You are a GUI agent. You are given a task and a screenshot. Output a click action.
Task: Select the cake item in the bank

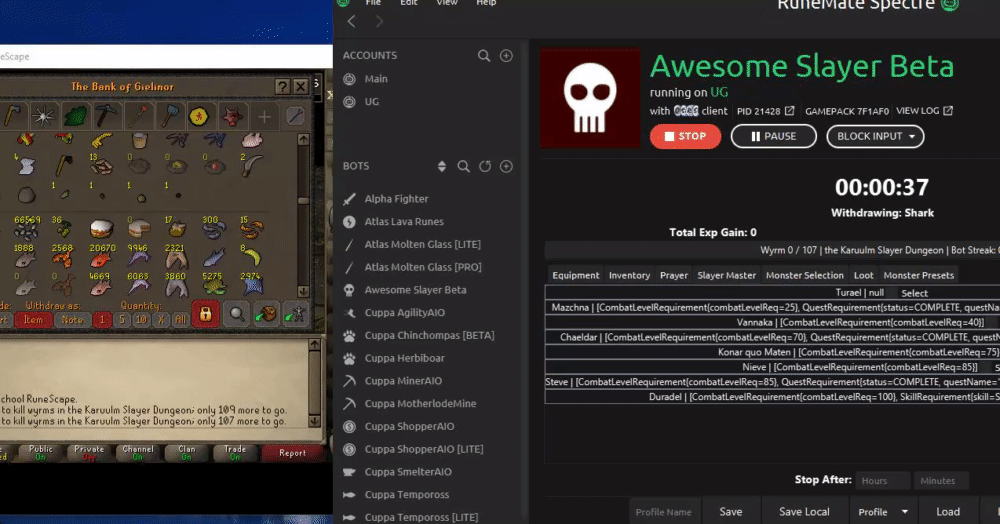click(x=101, y=228)
